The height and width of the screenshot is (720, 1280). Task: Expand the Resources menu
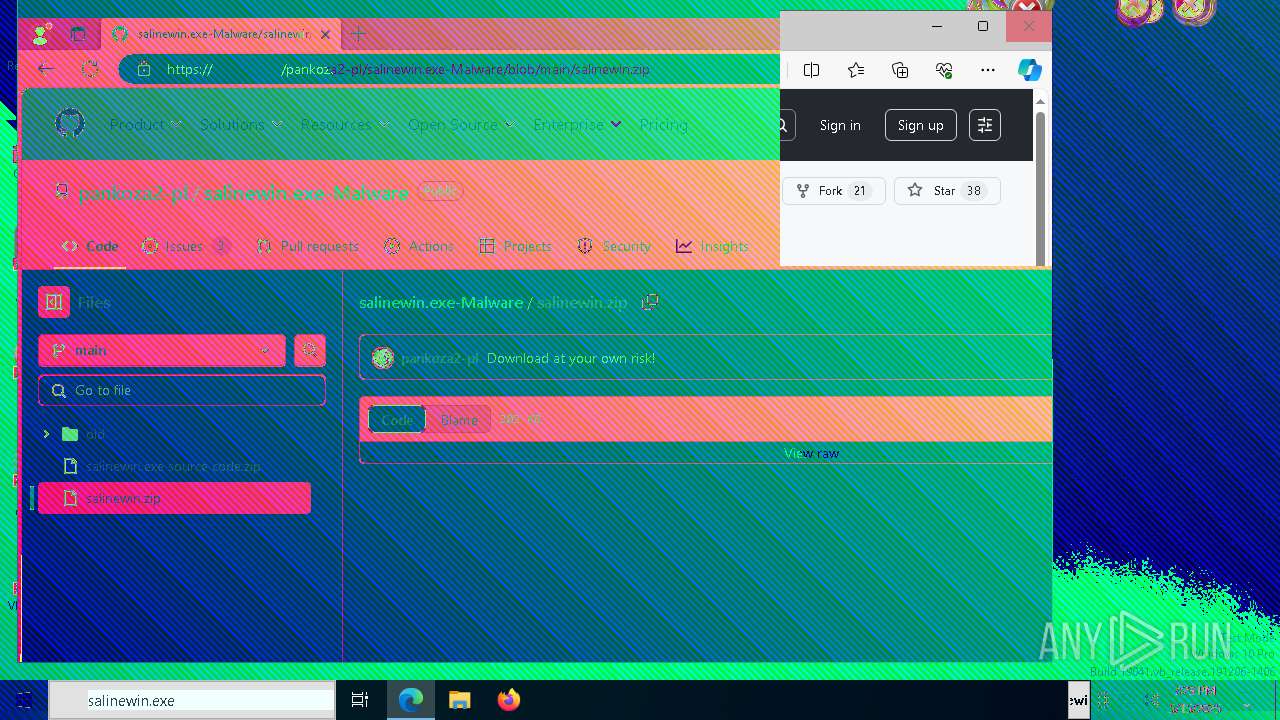coord(345,125)
